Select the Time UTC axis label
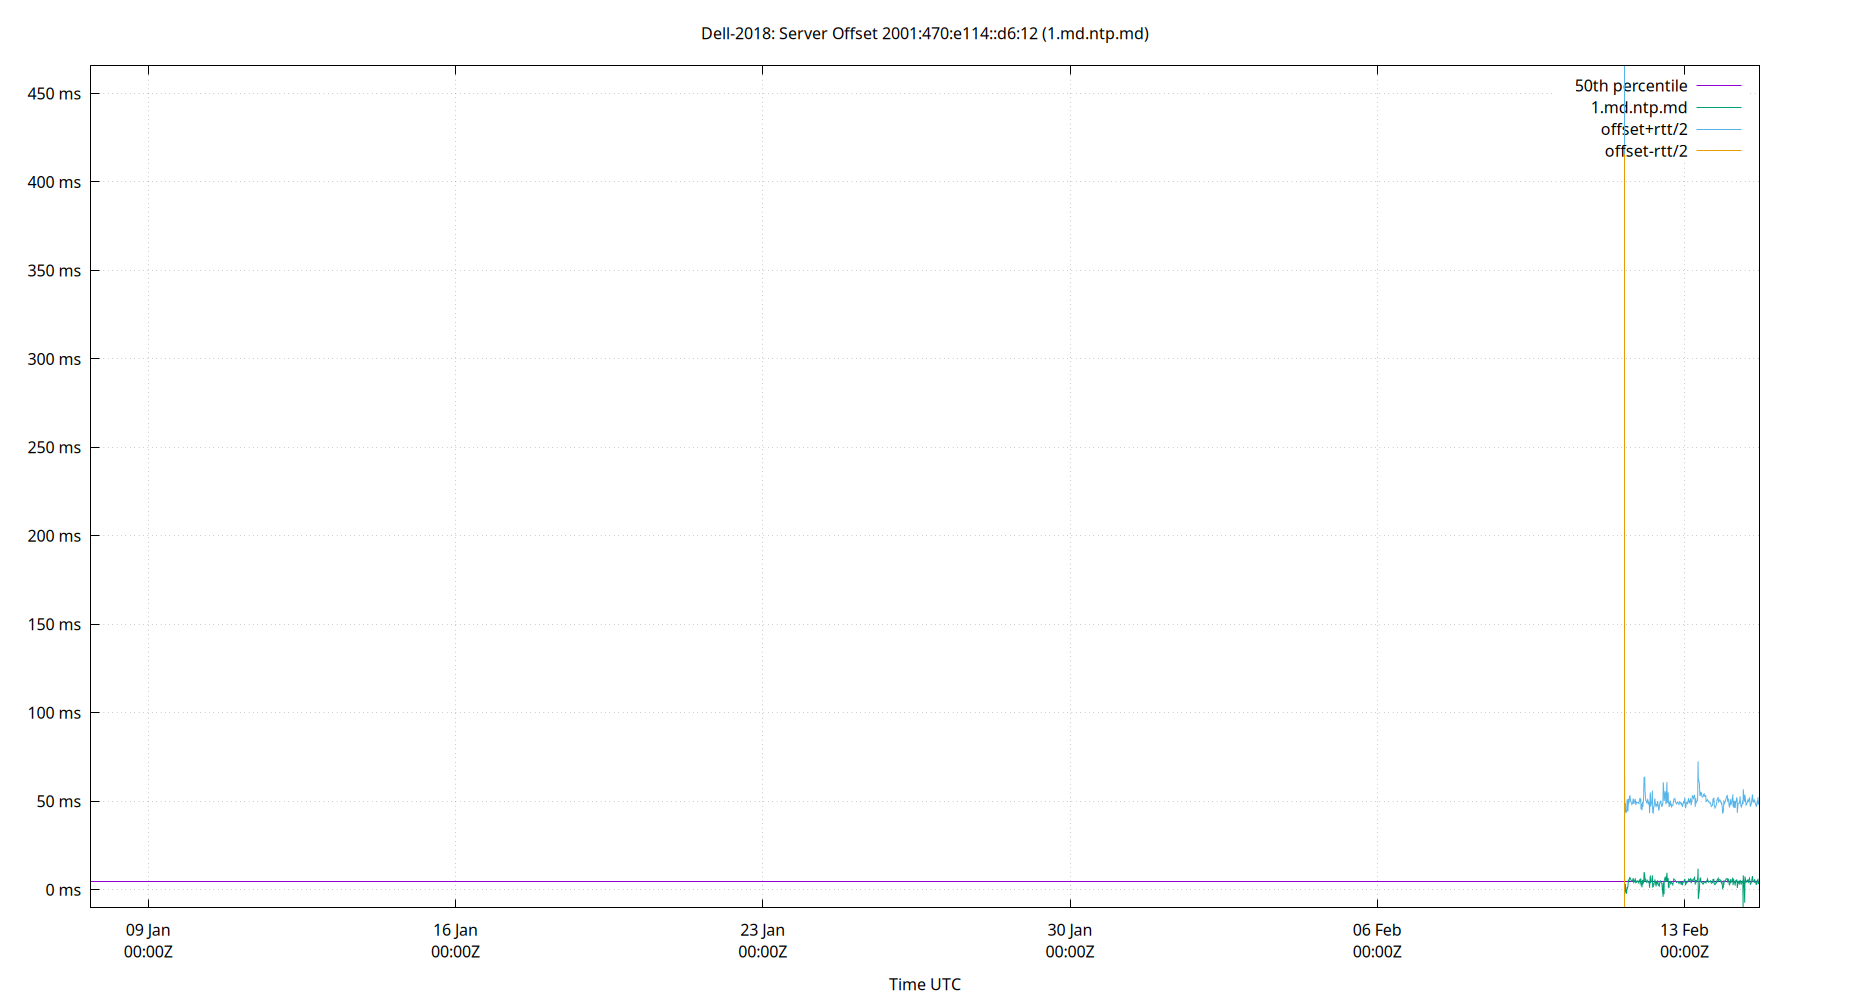This screenshot has height=1000, width=1850. pyautogui.click(x=925, y=984)
